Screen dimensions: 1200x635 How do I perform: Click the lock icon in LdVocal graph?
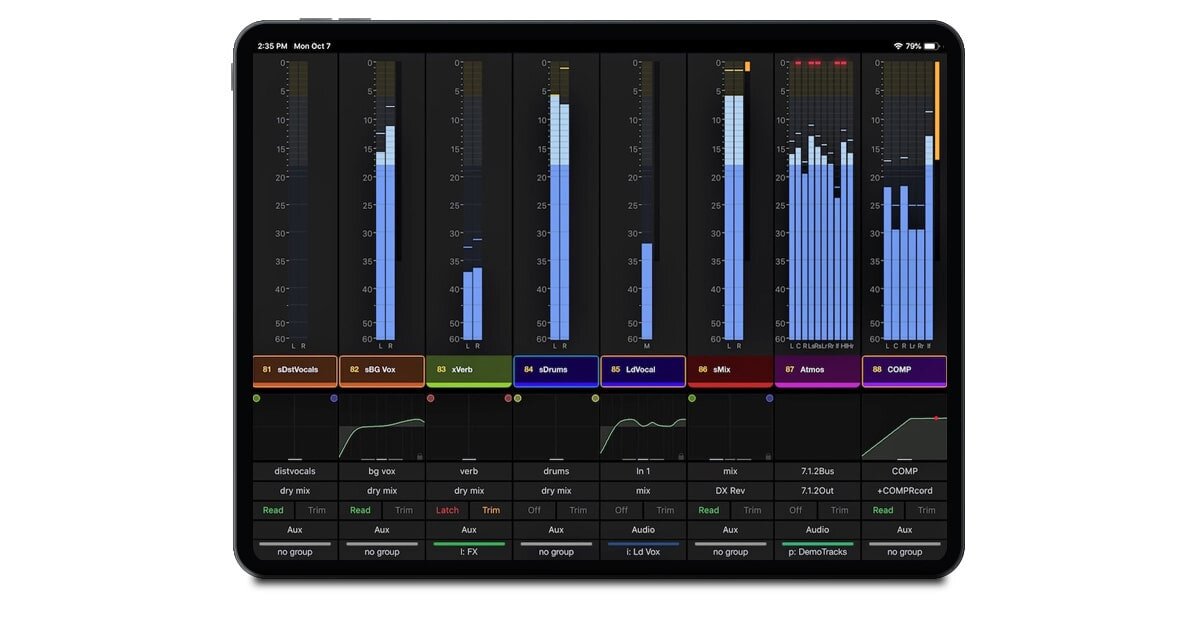tap(680, 456)
